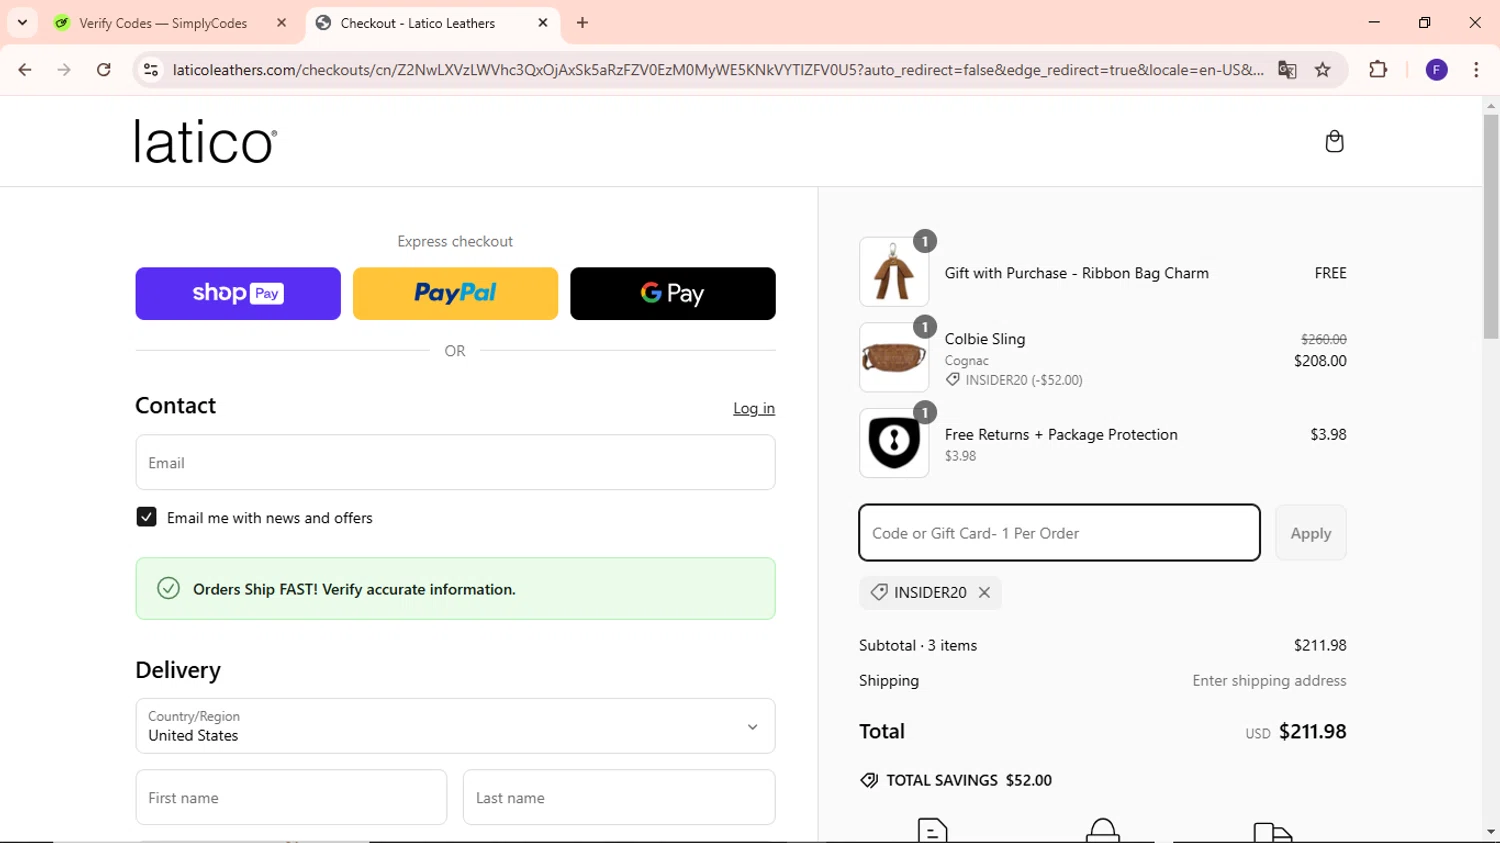This screenshot has width=1500, height=843.
Task: Close the Checkout Latico Leathers tab
Action: [543, 23]
